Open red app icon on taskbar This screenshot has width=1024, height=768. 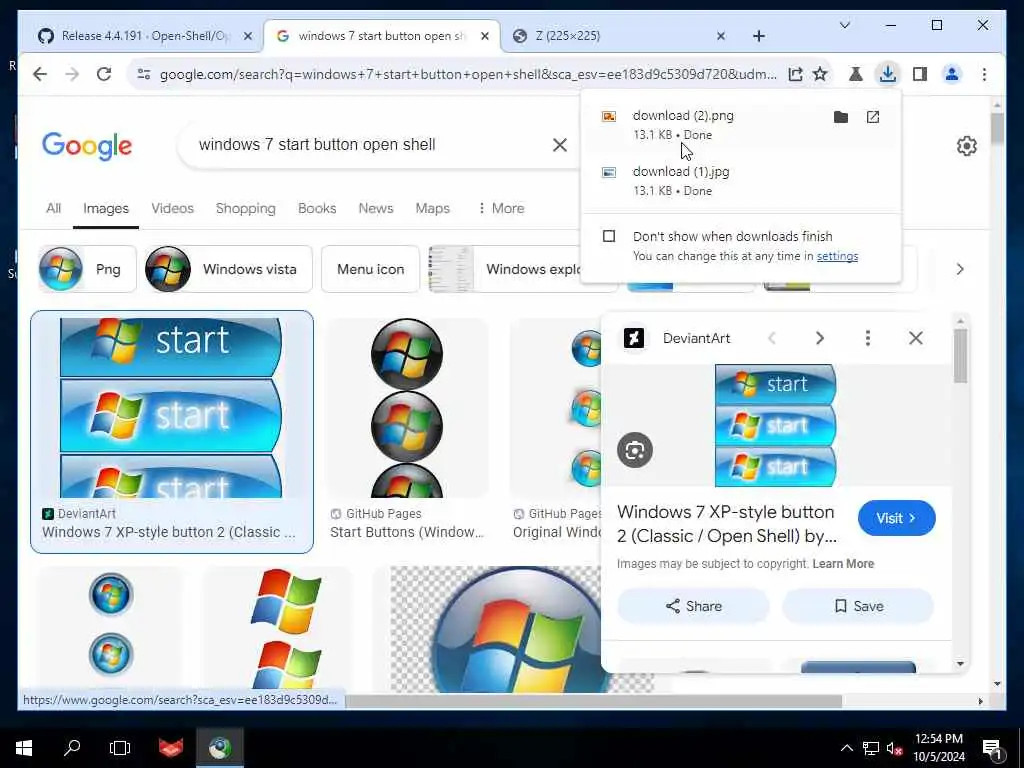[x=171, y=748]
